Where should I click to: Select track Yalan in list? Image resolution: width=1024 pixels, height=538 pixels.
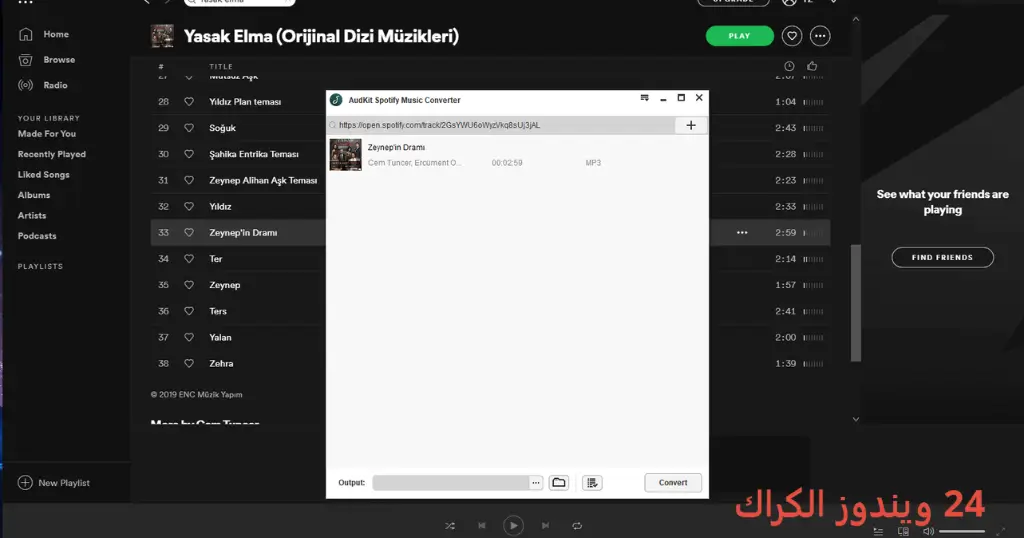tap(220, 338)
